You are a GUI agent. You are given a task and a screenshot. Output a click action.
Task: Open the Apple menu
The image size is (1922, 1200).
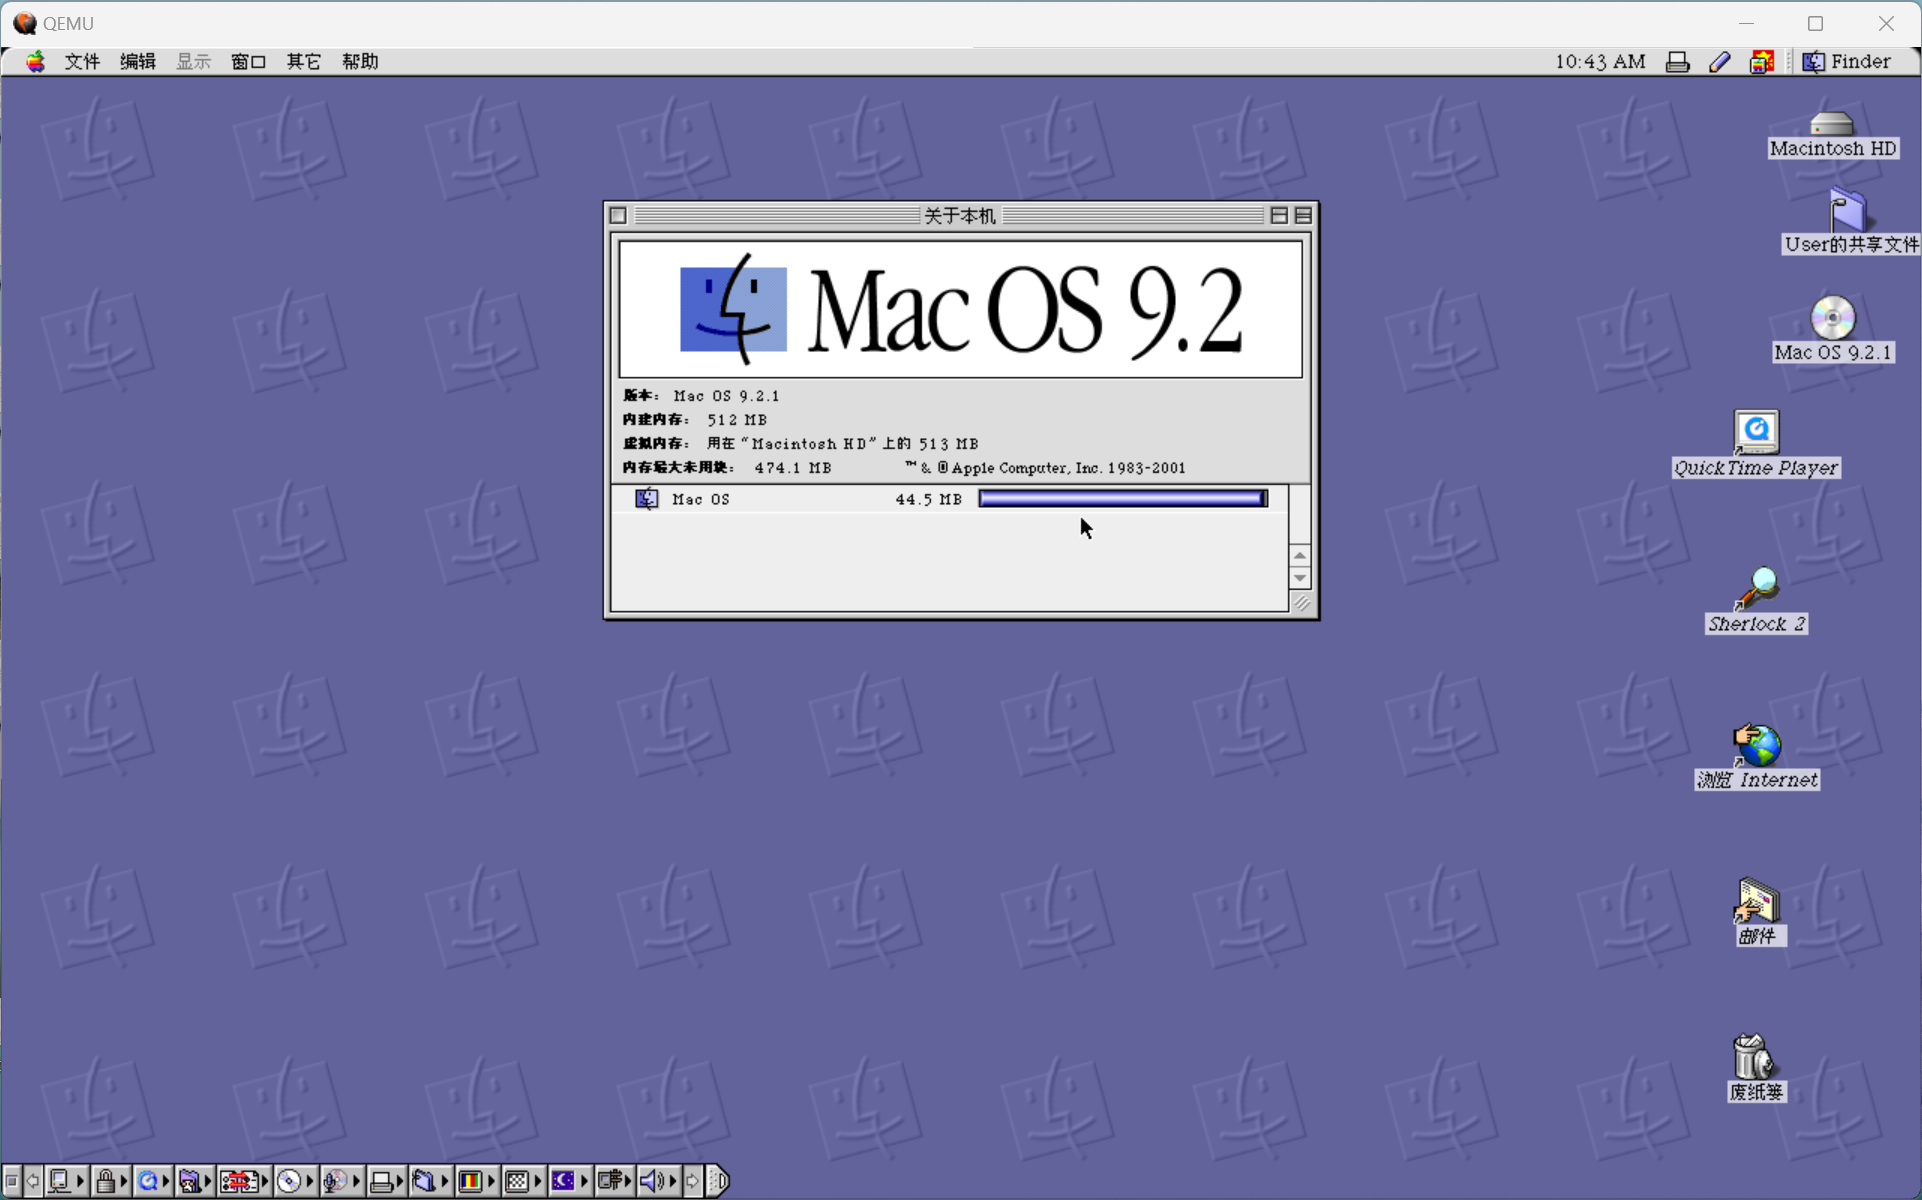coord(35,62)
